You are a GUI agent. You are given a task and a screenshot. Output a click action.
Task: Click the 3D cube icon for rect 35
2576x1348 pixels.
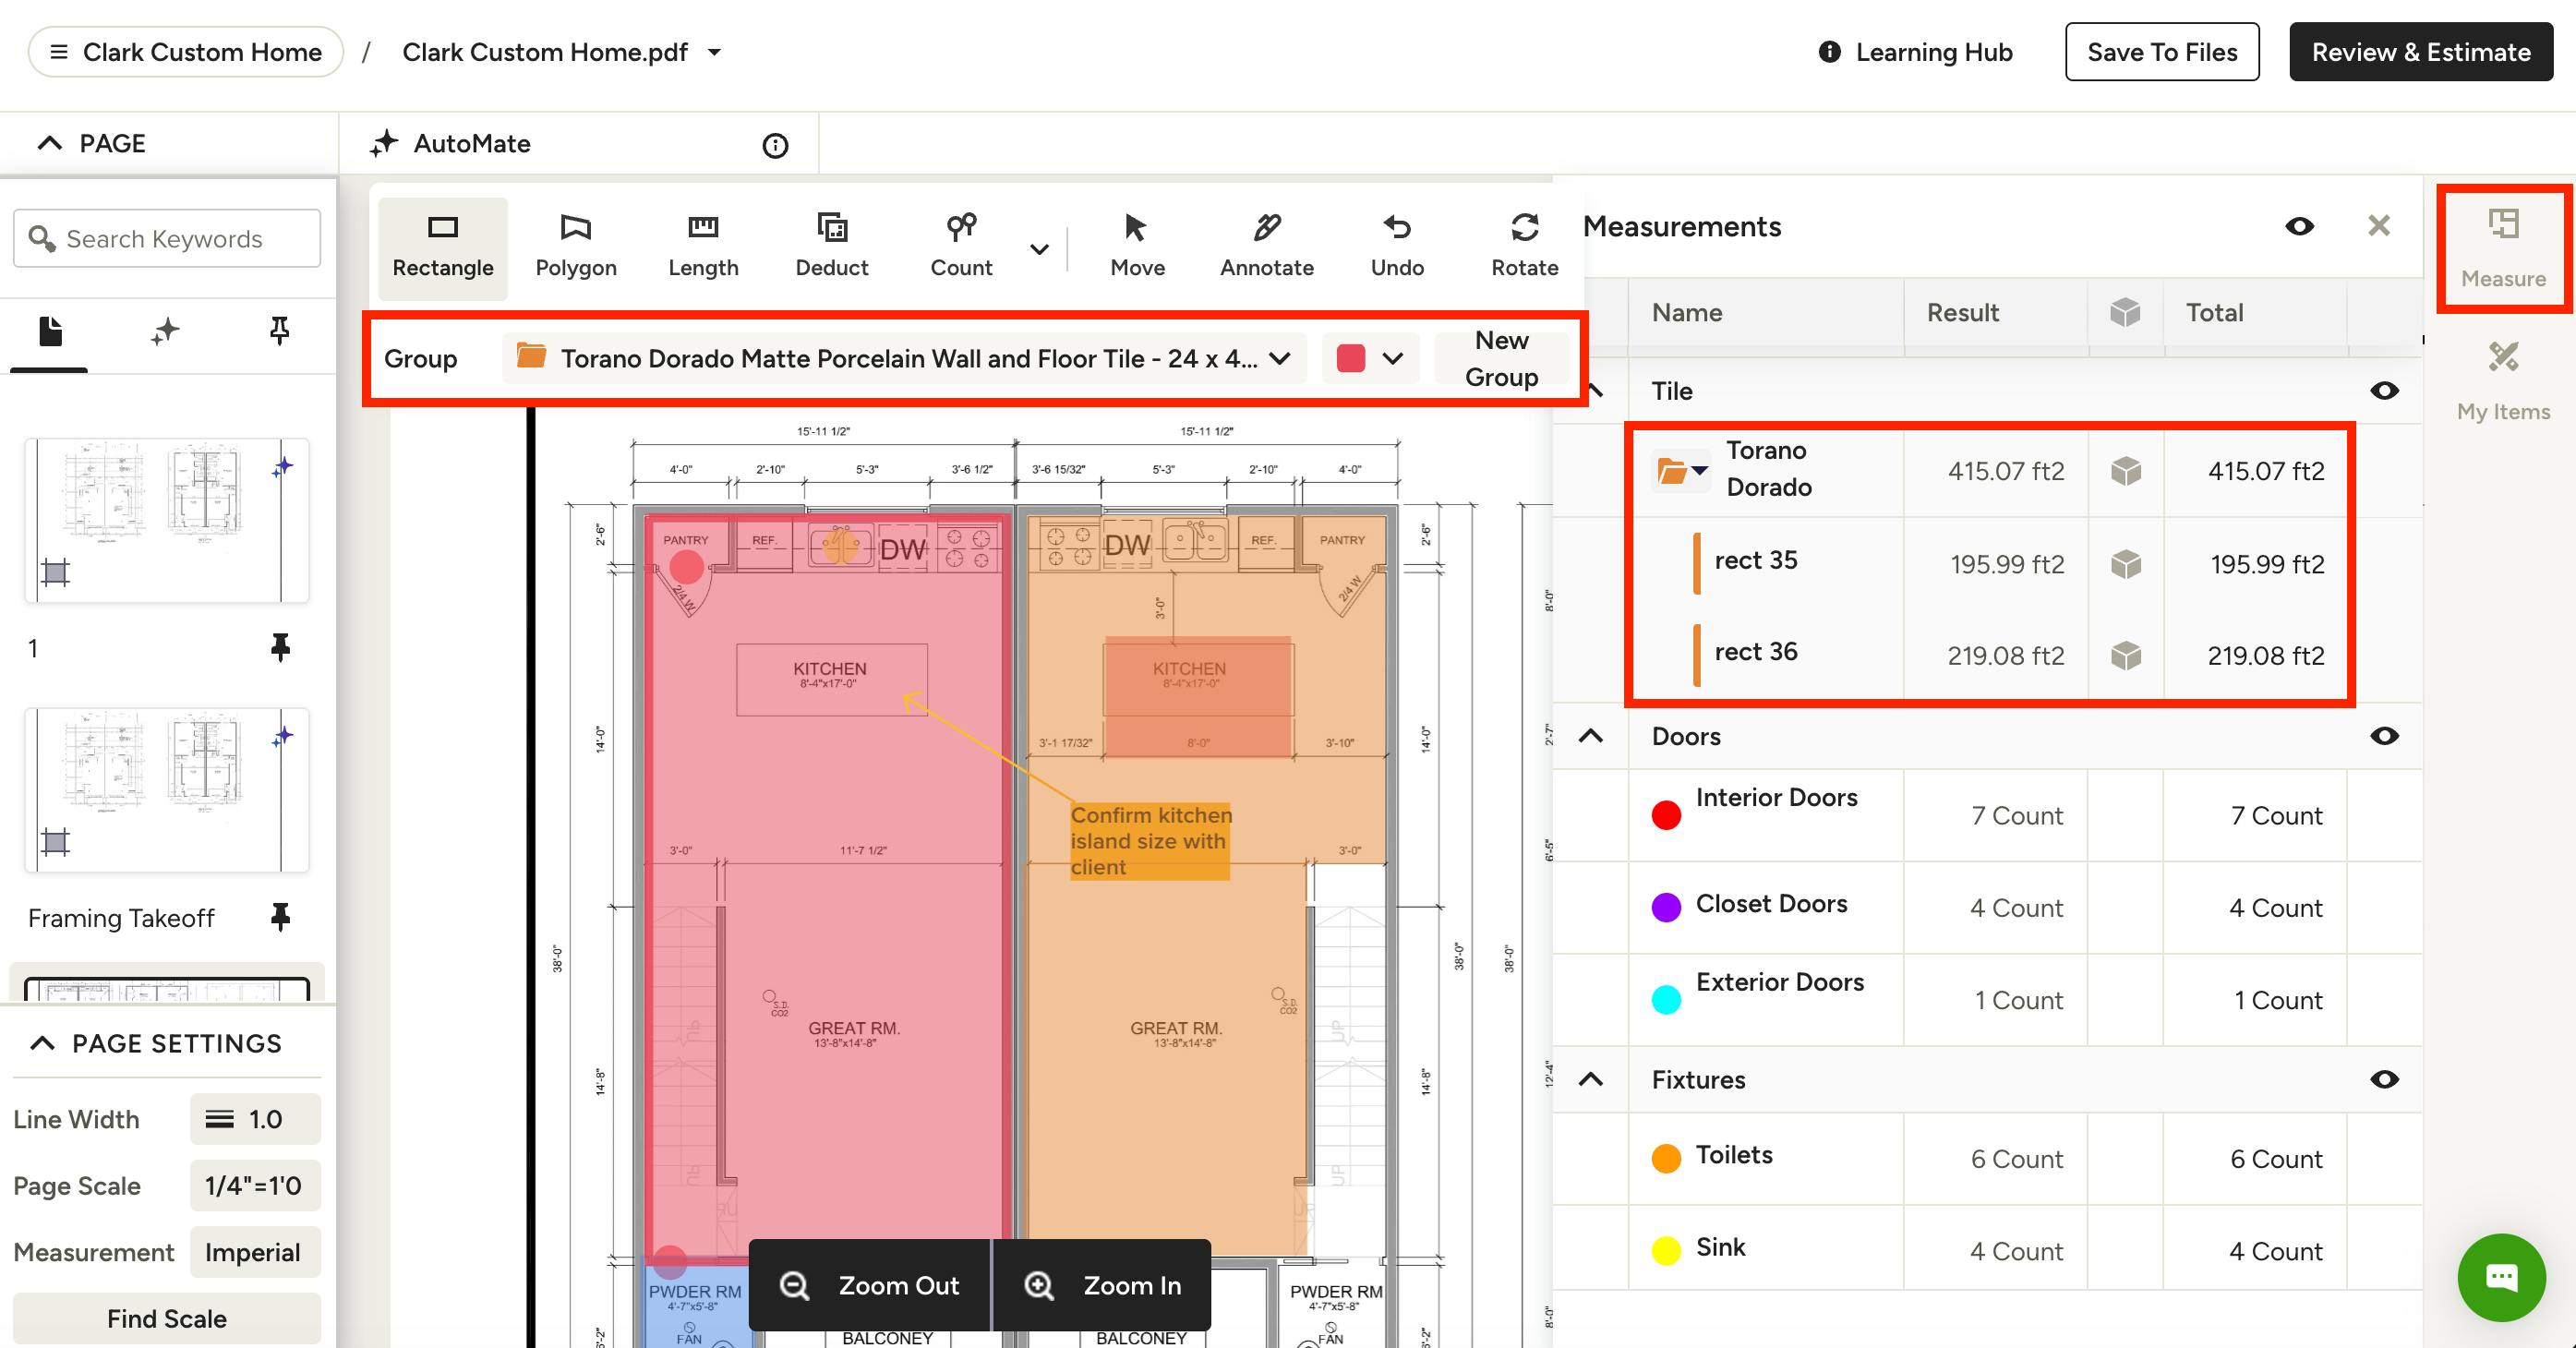click(x=2126, y=564)
